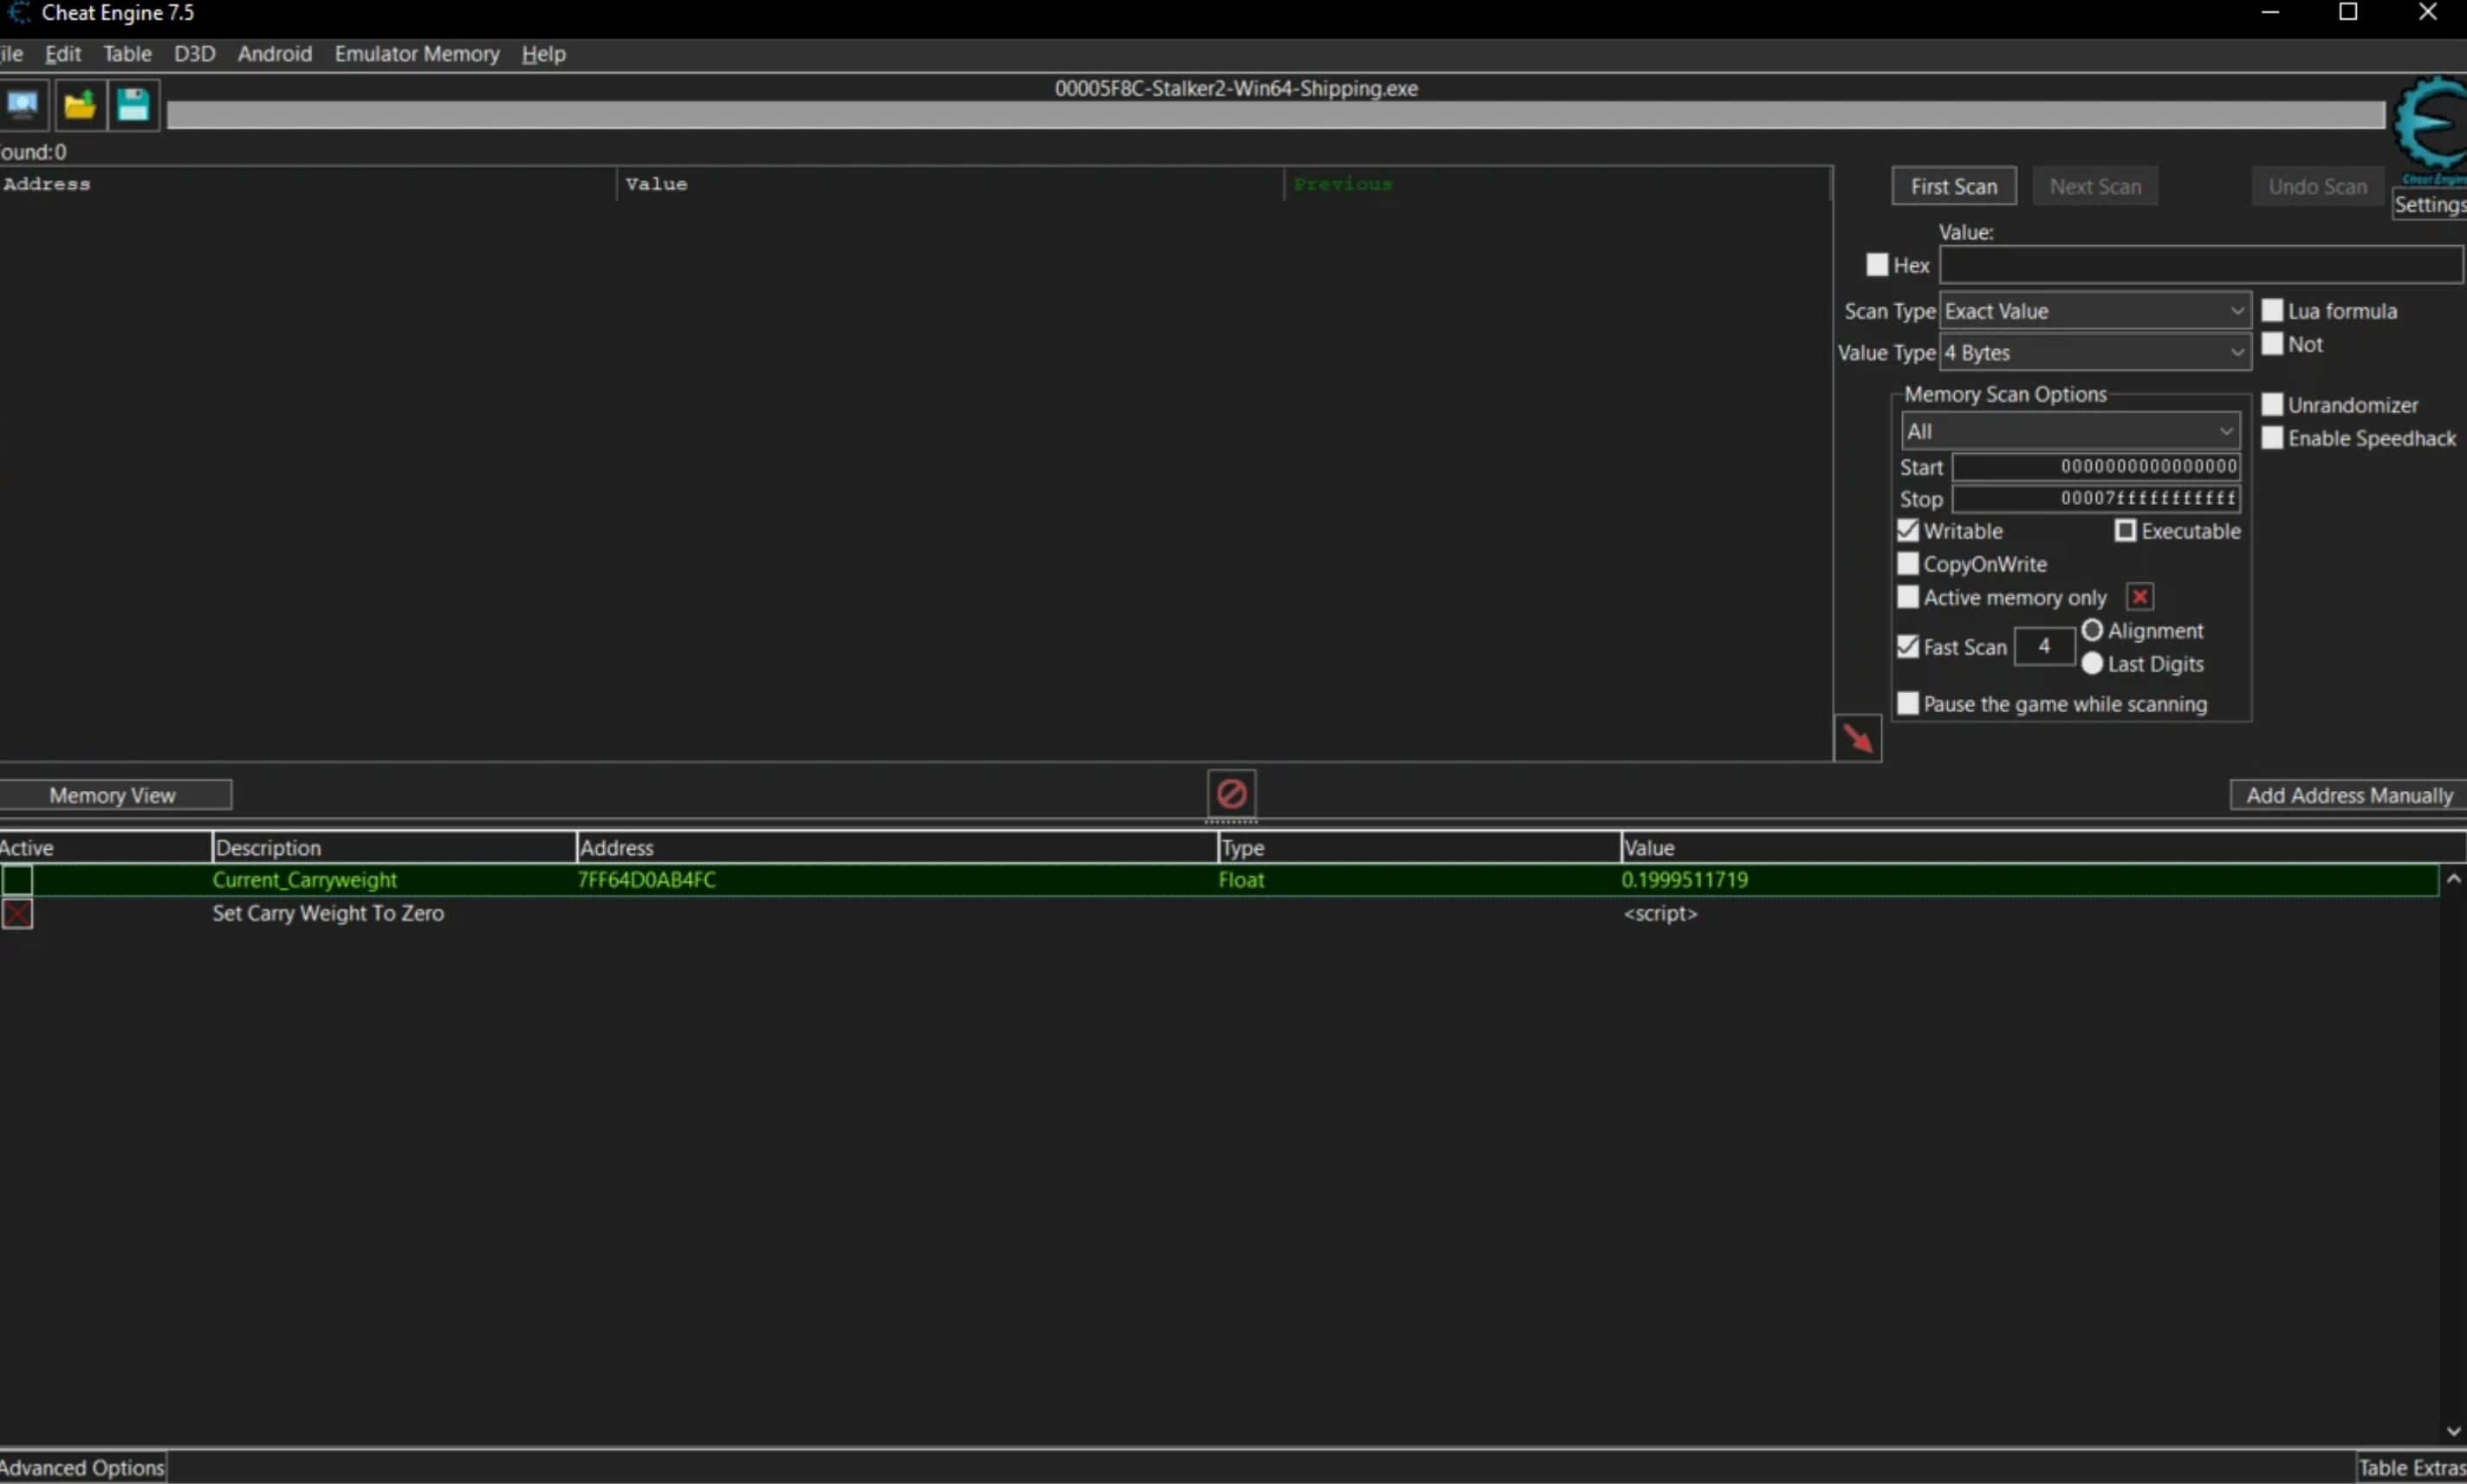
Task: Click Add Address Manually button
Action: point(2348,795)
